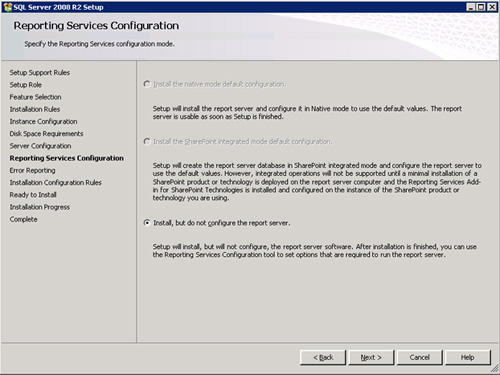Select native mode default configuration radio button

point(147,84)
